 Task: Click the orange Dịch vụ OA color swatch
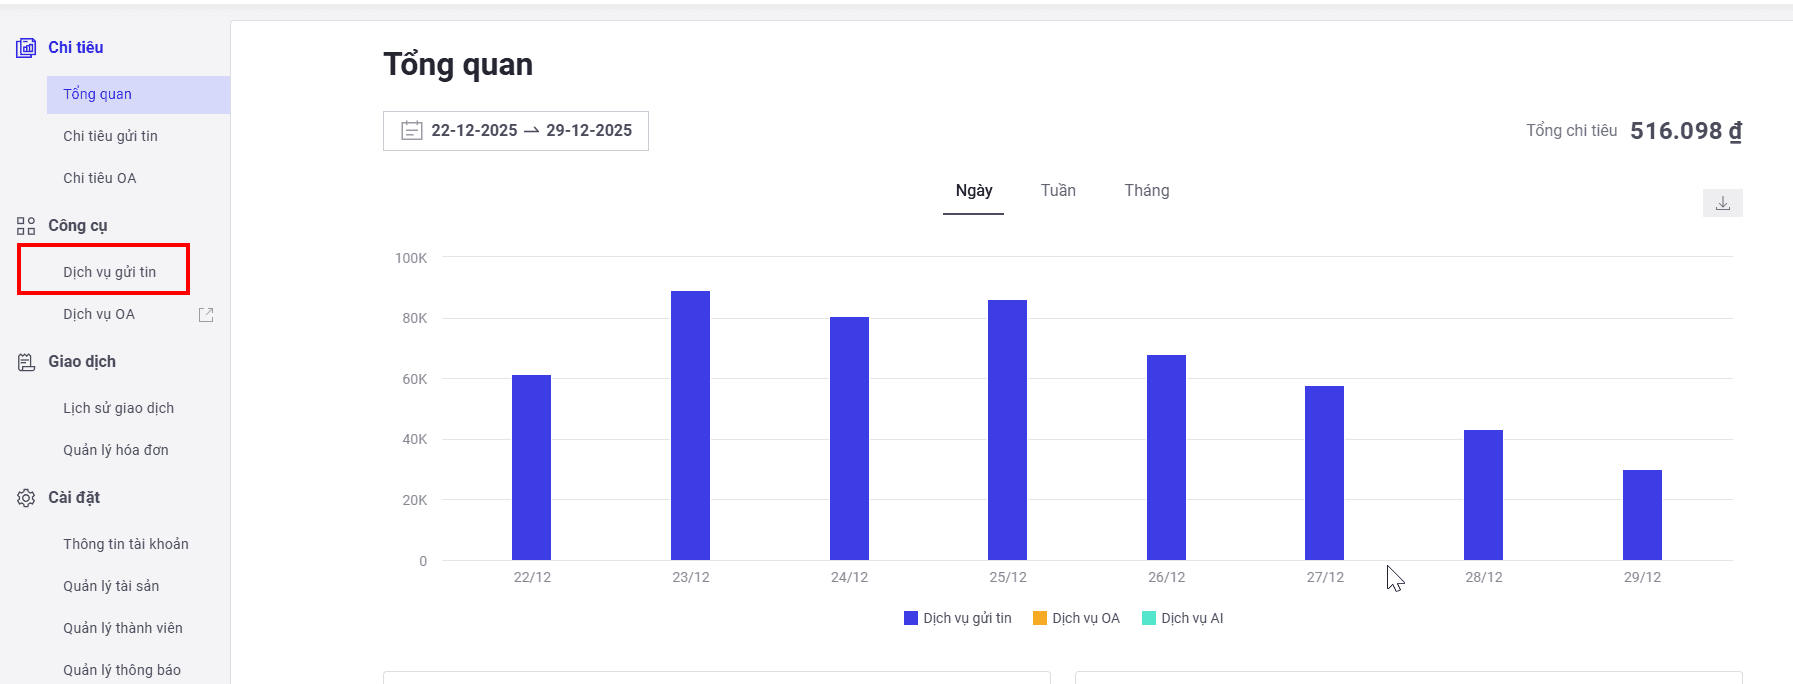point(1040,618)
